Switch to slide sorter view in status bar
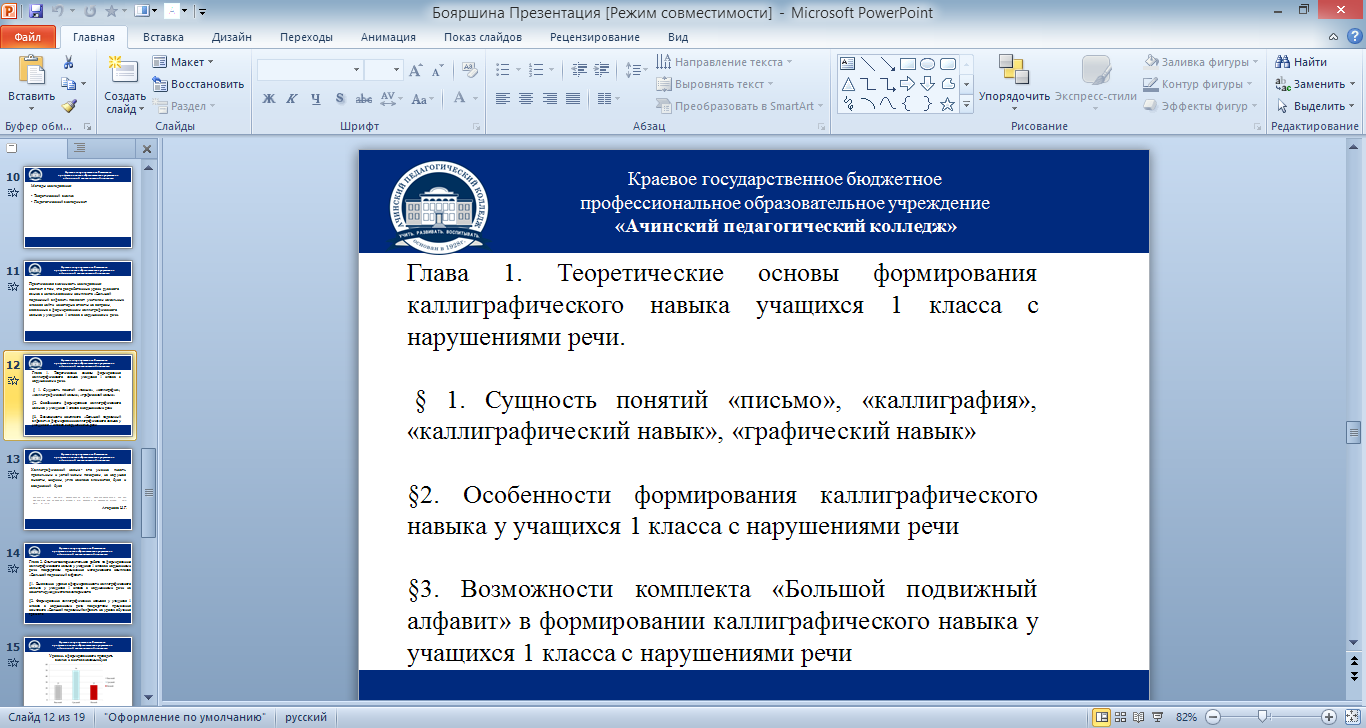The image size is (1366, 728). point(1122,717)
